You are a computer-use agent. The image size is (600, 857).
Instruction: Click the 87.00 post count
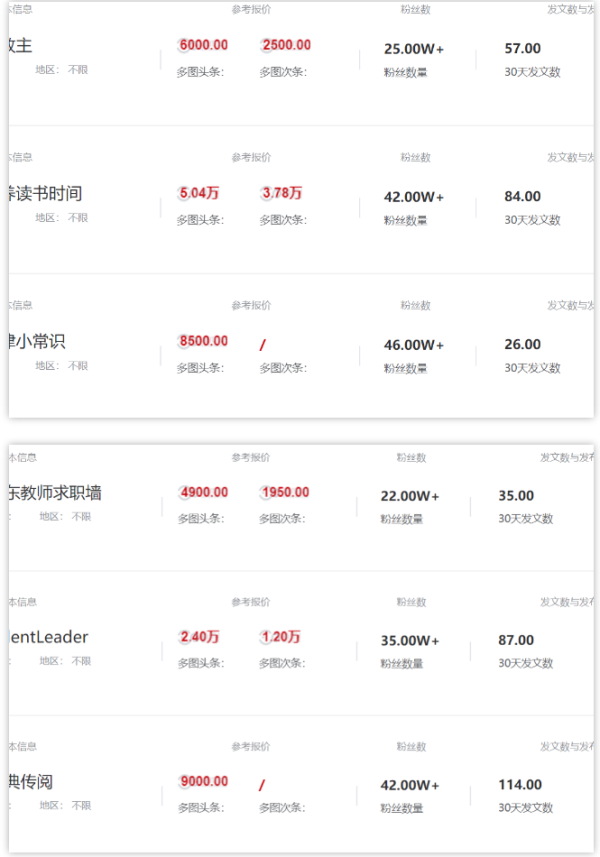click(516, 640)
